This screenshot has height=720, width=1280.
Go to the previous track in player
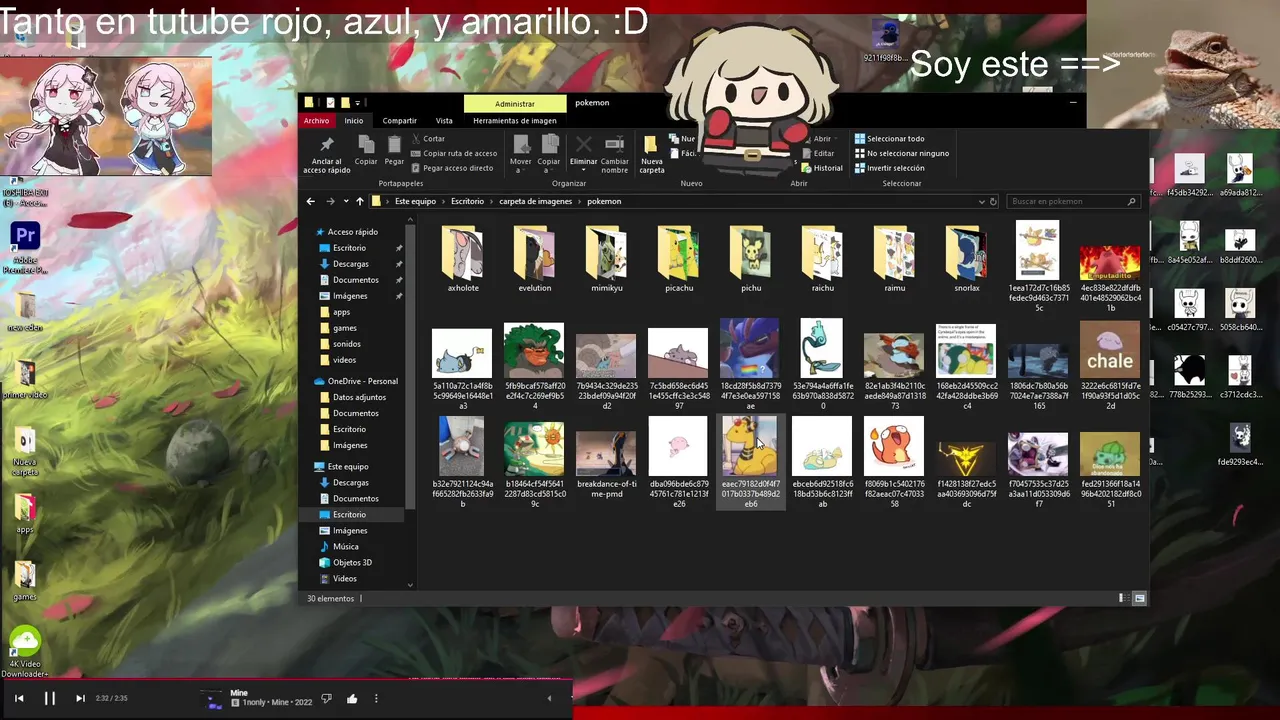coord(19,698)
